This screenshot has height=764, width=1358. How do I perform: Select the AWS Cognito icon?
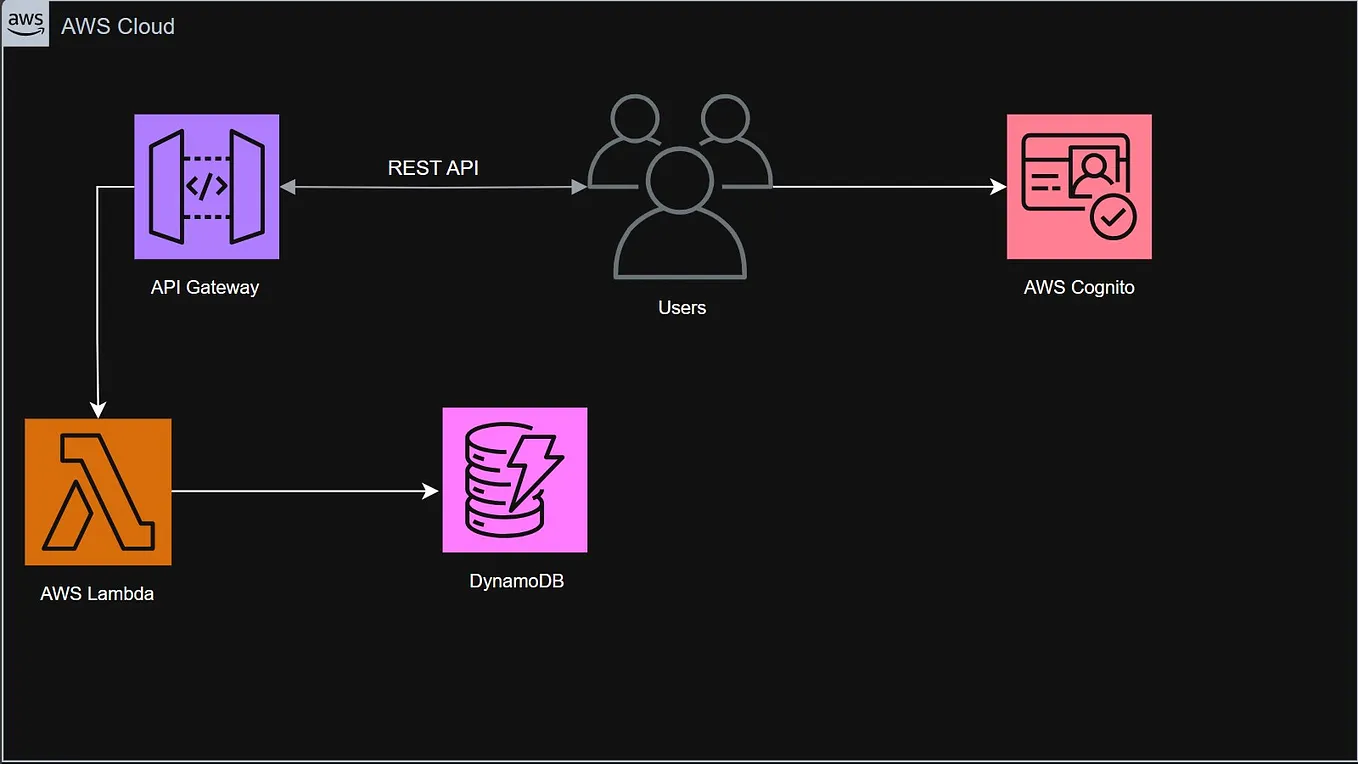pos(1078,187)
